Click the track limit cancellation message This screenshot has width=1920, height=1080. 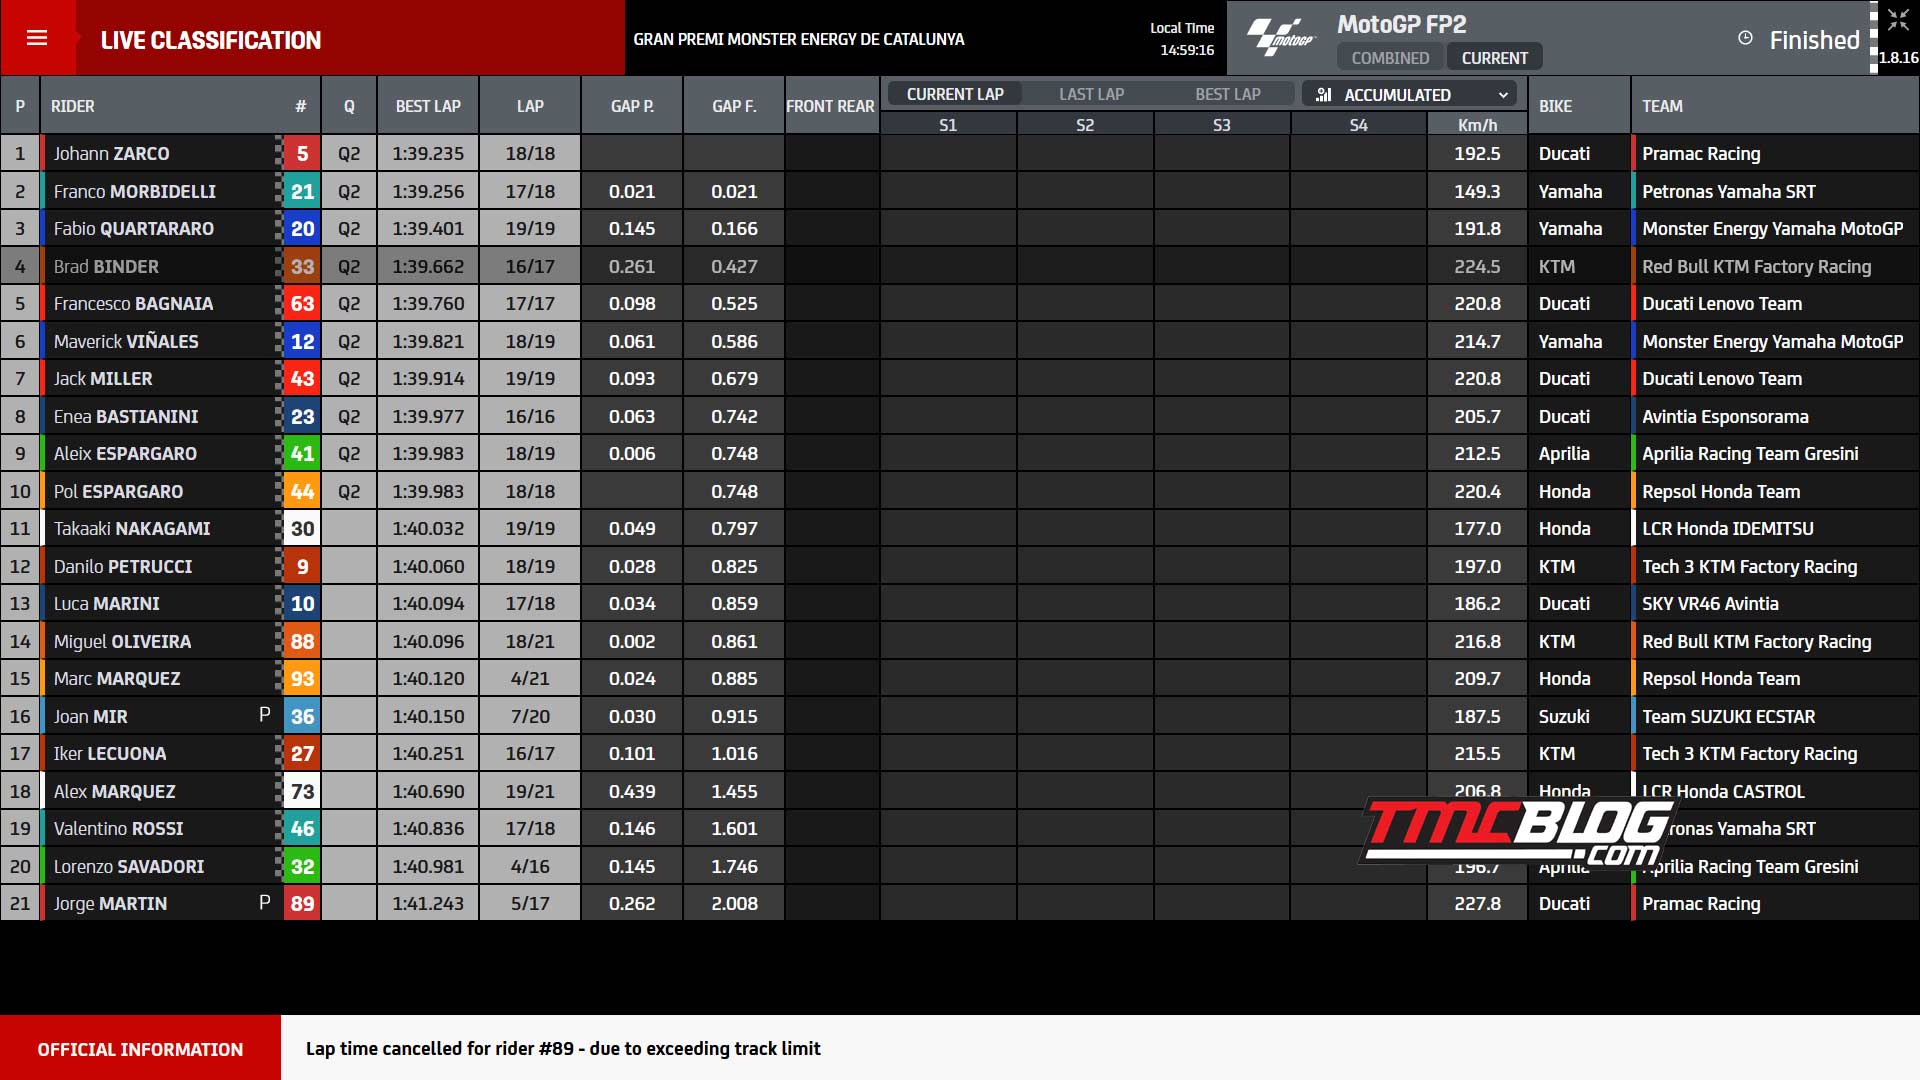(x=563, y=1048)
